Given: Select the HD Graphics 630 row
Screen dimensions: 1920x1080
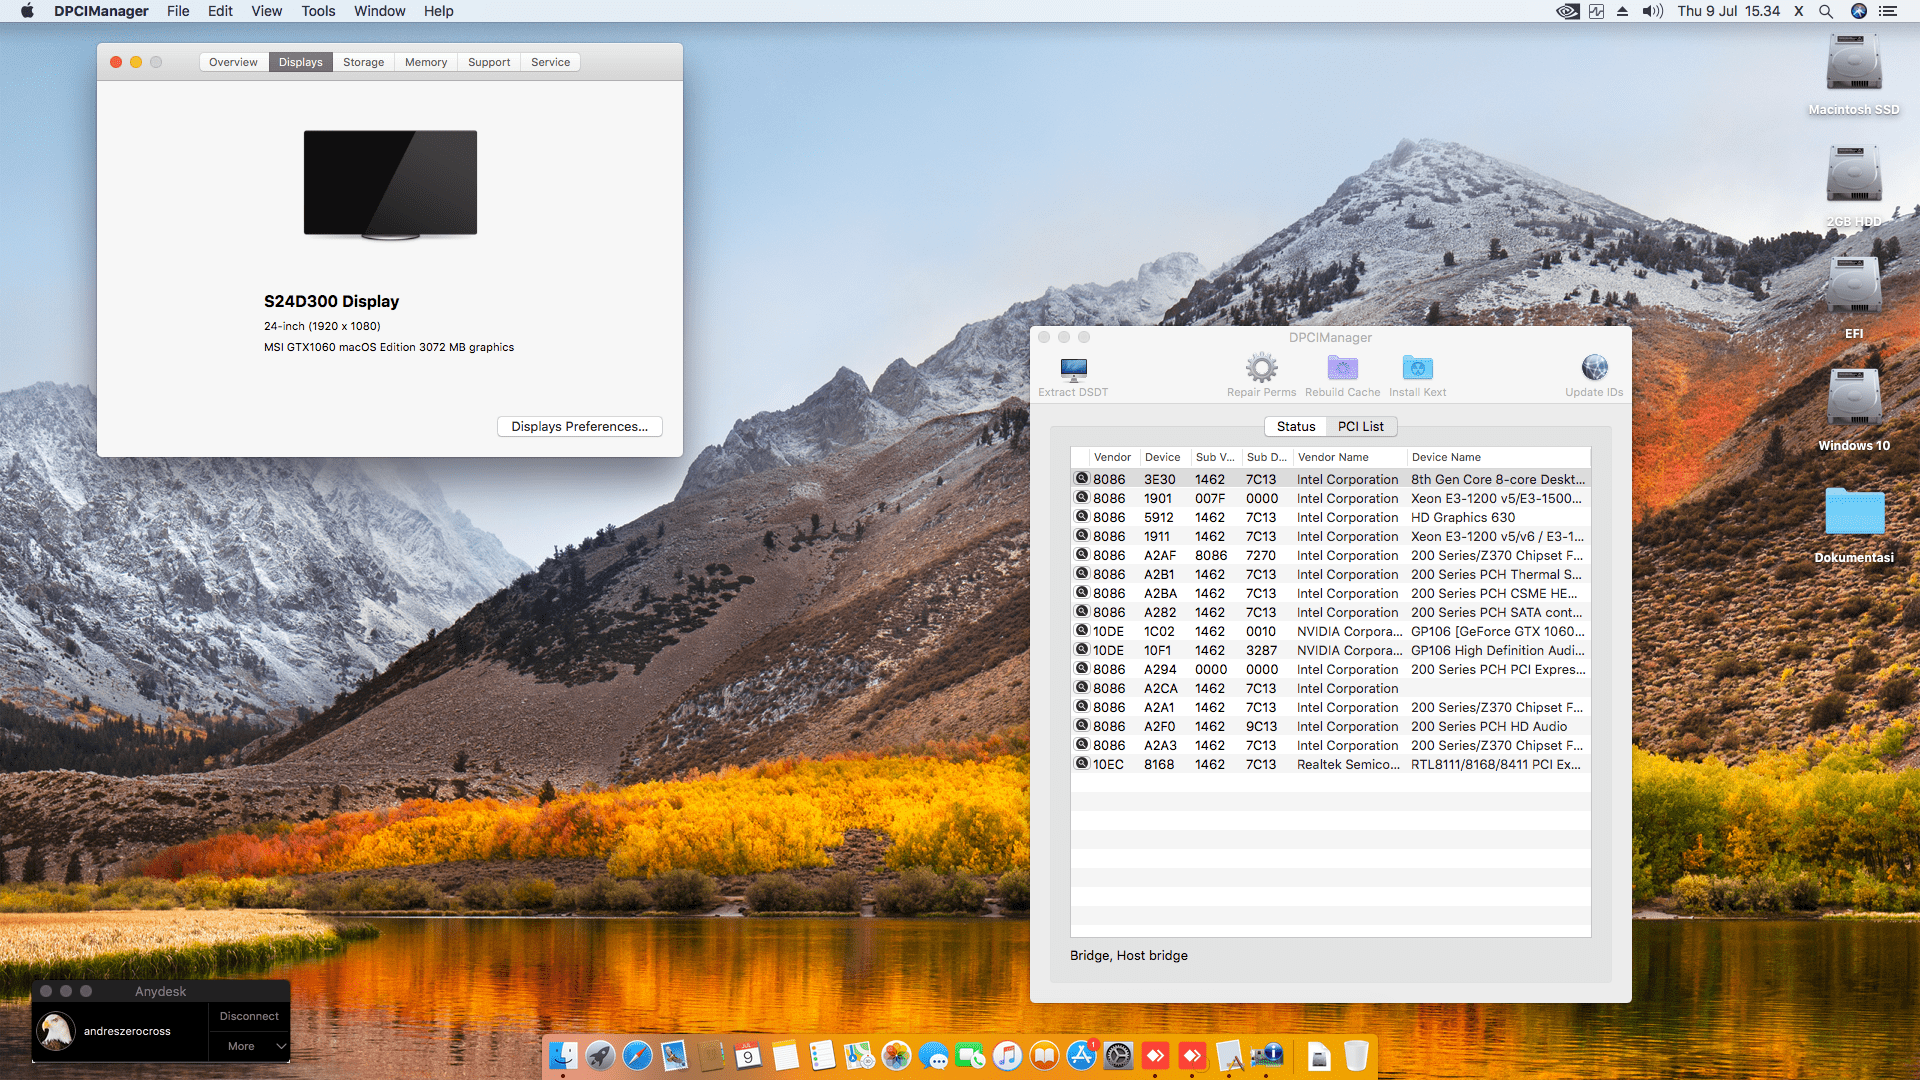Looking at the screenshot, I should 1330,517.
